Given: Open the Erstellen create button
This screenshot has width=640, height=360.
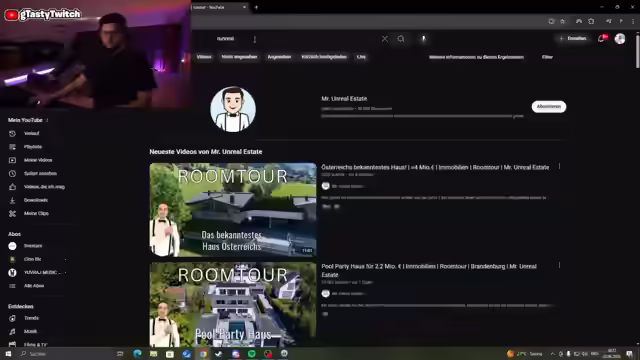Looking at the screenshot, I should pyautogui.click(x=573, y=38).
